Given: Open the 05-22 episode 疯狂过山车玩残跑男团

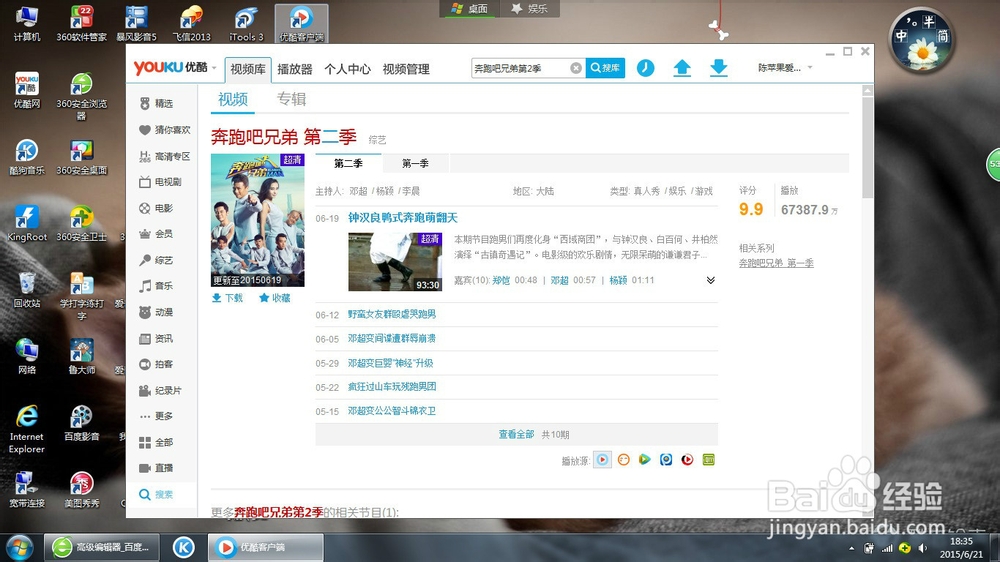Looking at the screenshot, I should click(x=392, y=387).
